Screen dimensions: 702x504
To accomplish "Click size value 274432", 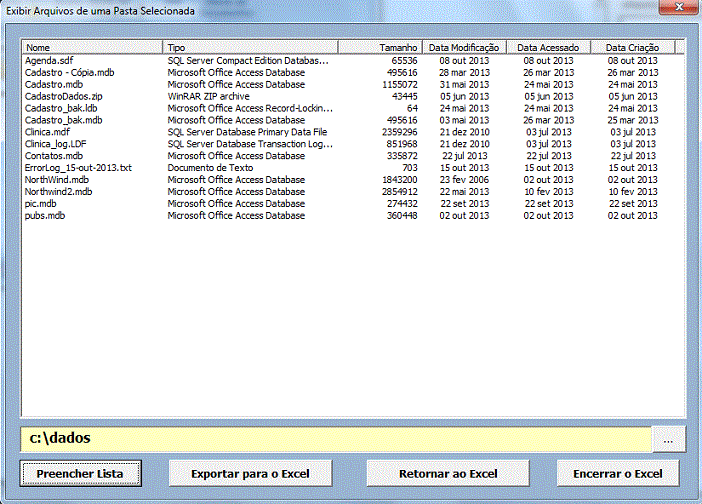I will click(402, 204).
